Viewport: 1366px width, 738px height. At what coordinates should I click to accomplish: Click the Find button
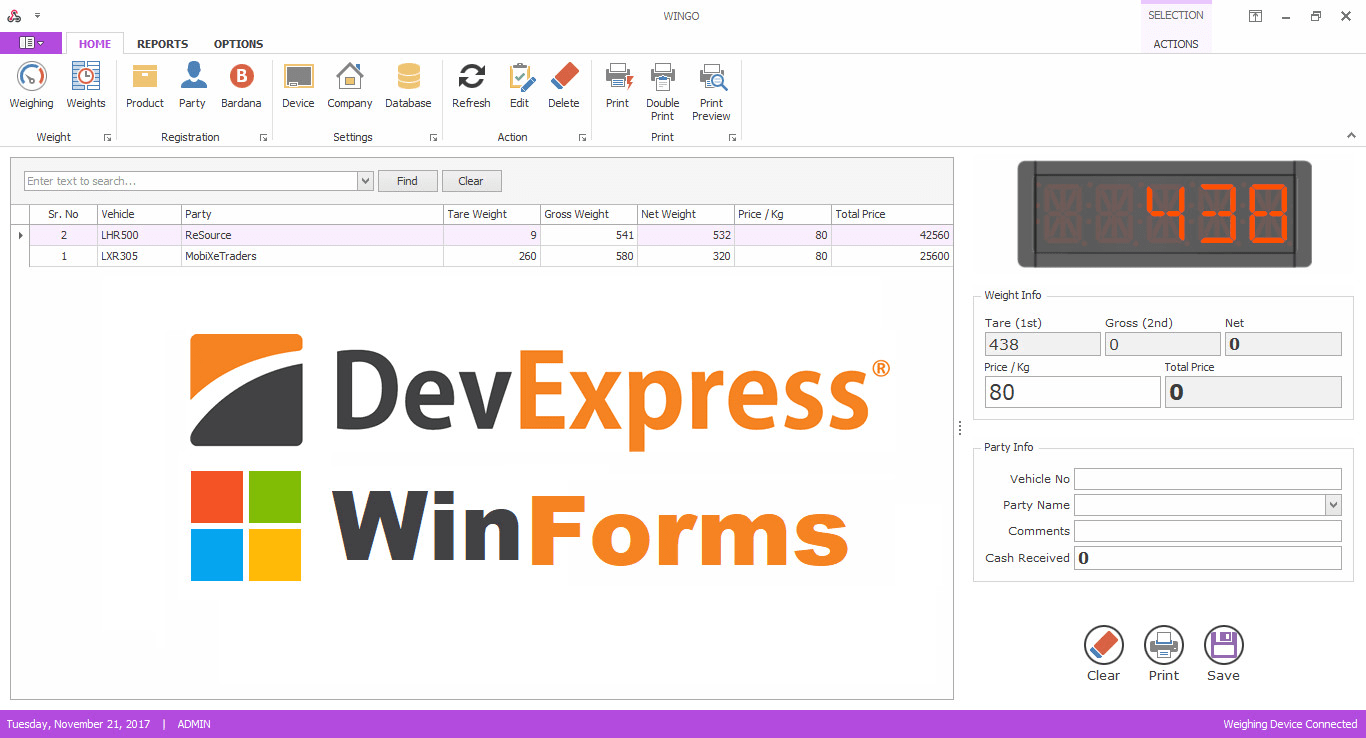(407, 180)
